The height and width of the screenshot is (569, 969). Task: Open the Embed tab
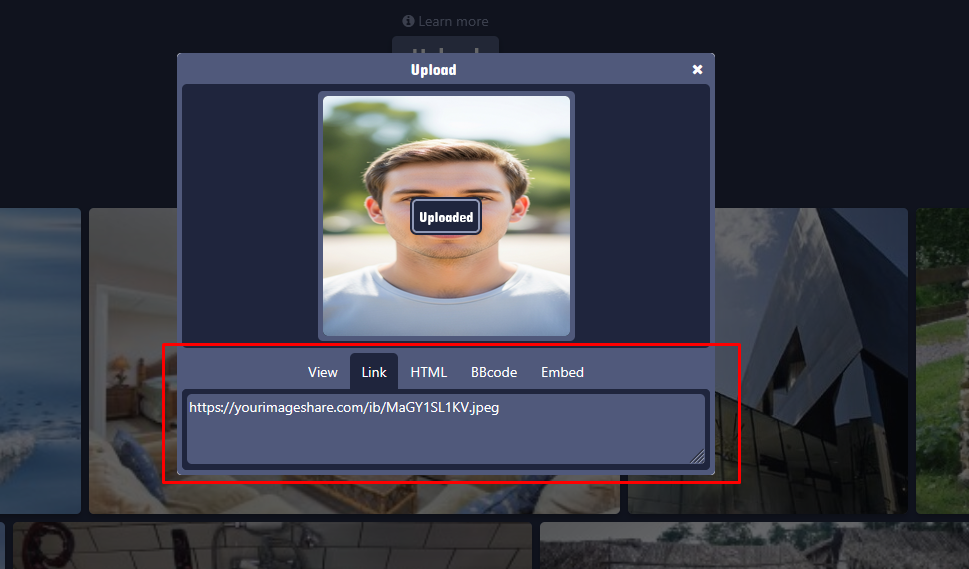[x=562, y=372]
